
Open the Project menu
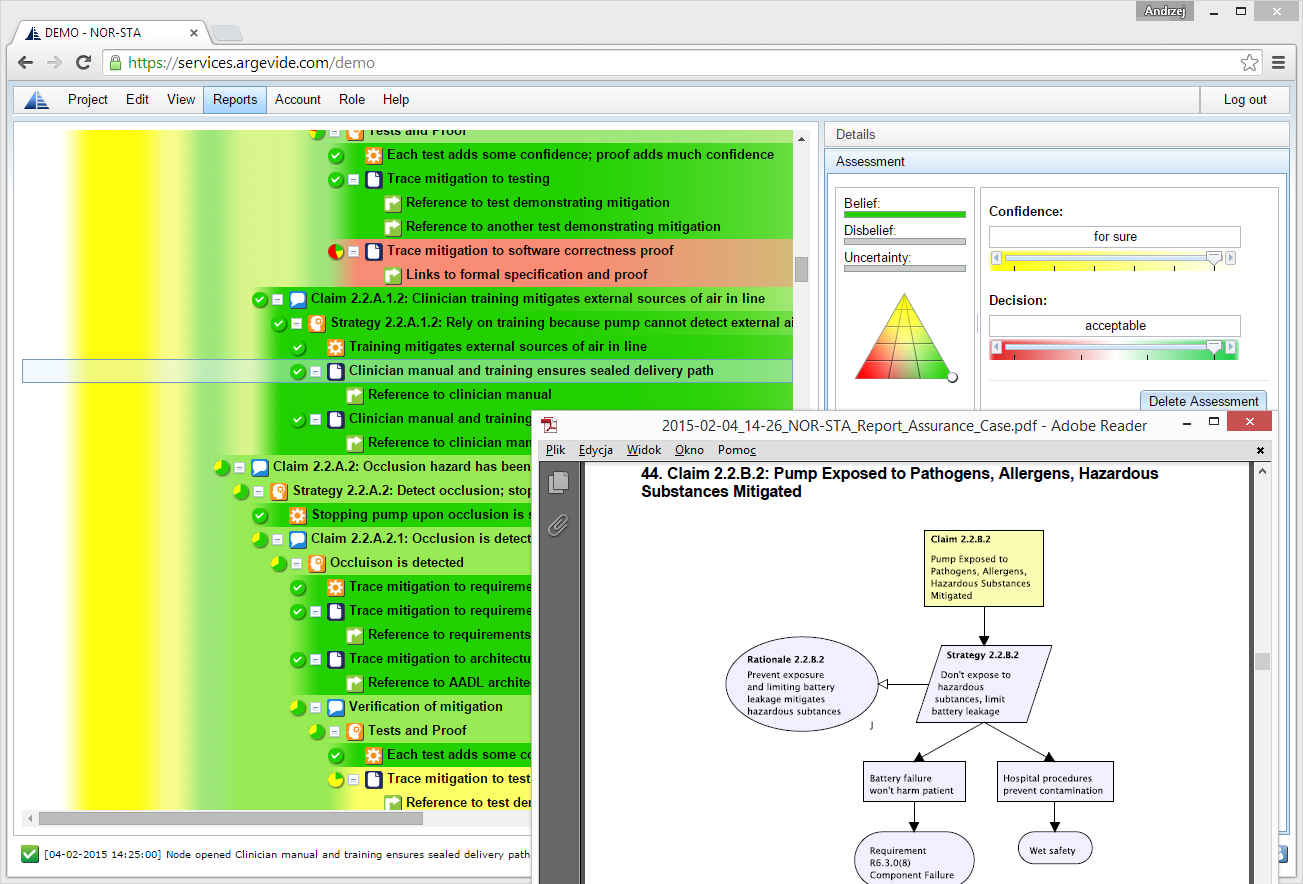tap(88, 100)
